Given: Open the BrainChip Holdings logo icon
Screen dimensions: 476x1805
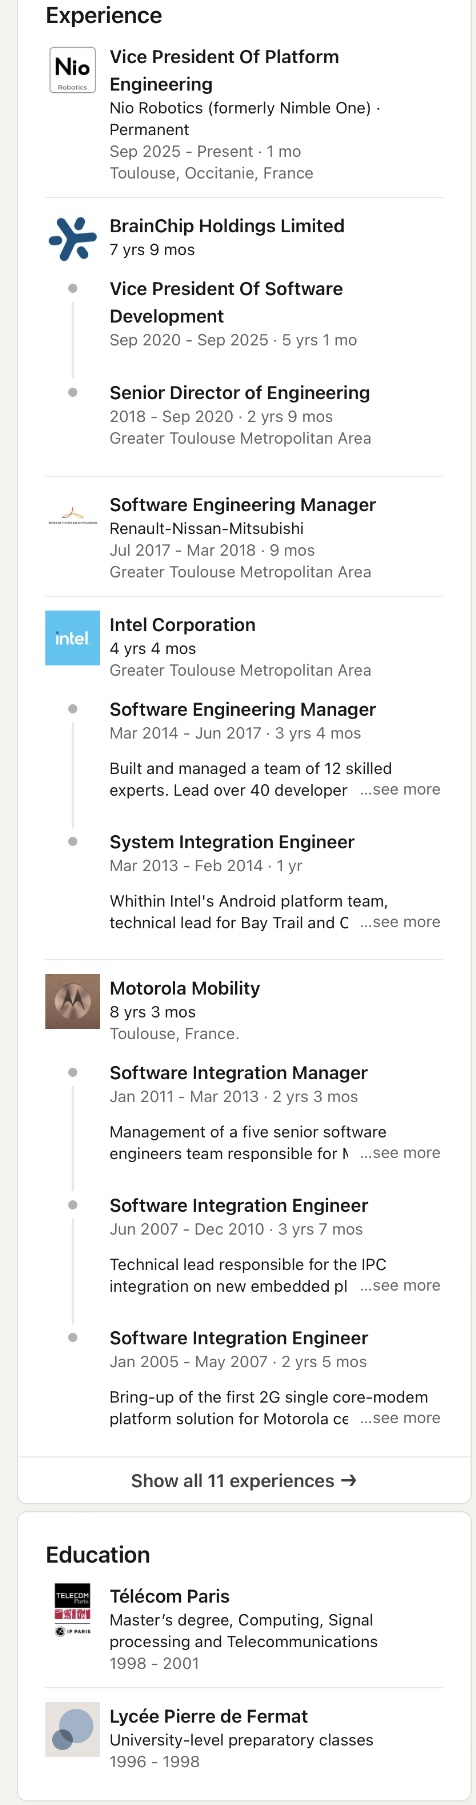Looking at the screenshot, I should [x=73, y=238].
